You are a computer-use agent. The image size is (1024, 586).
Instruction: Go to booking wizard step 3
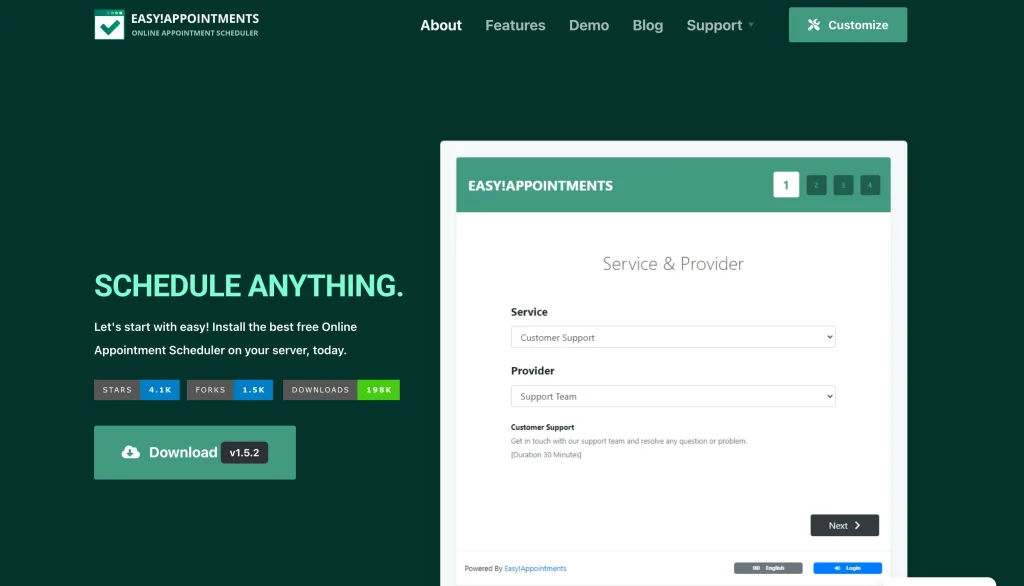pyautogui.click(x=843, y=185)
